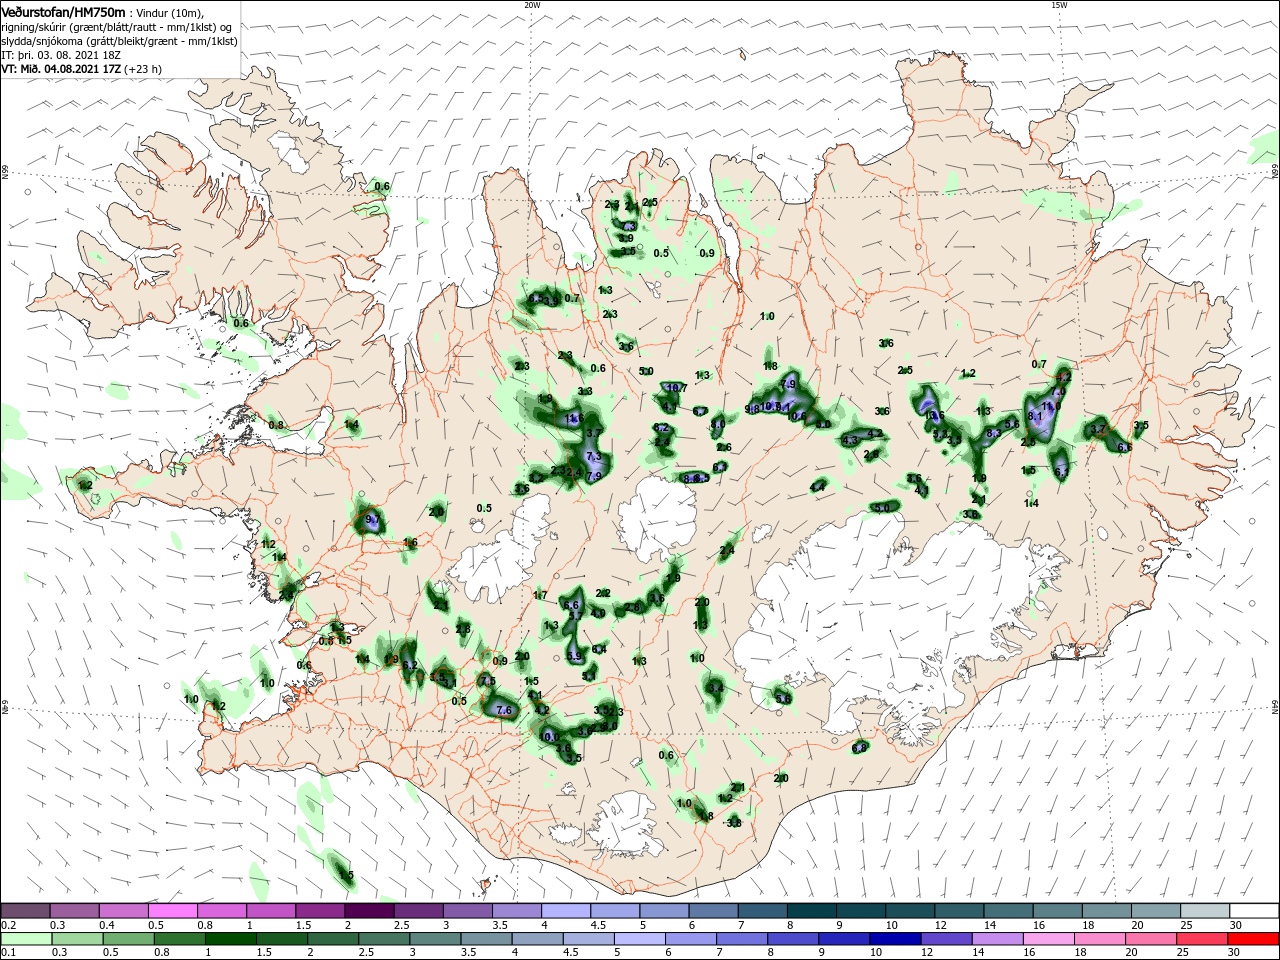1280x960 pixels.
Task: Select the dark plum 0.2 swatch in upper legend
Action: [25, 911]
